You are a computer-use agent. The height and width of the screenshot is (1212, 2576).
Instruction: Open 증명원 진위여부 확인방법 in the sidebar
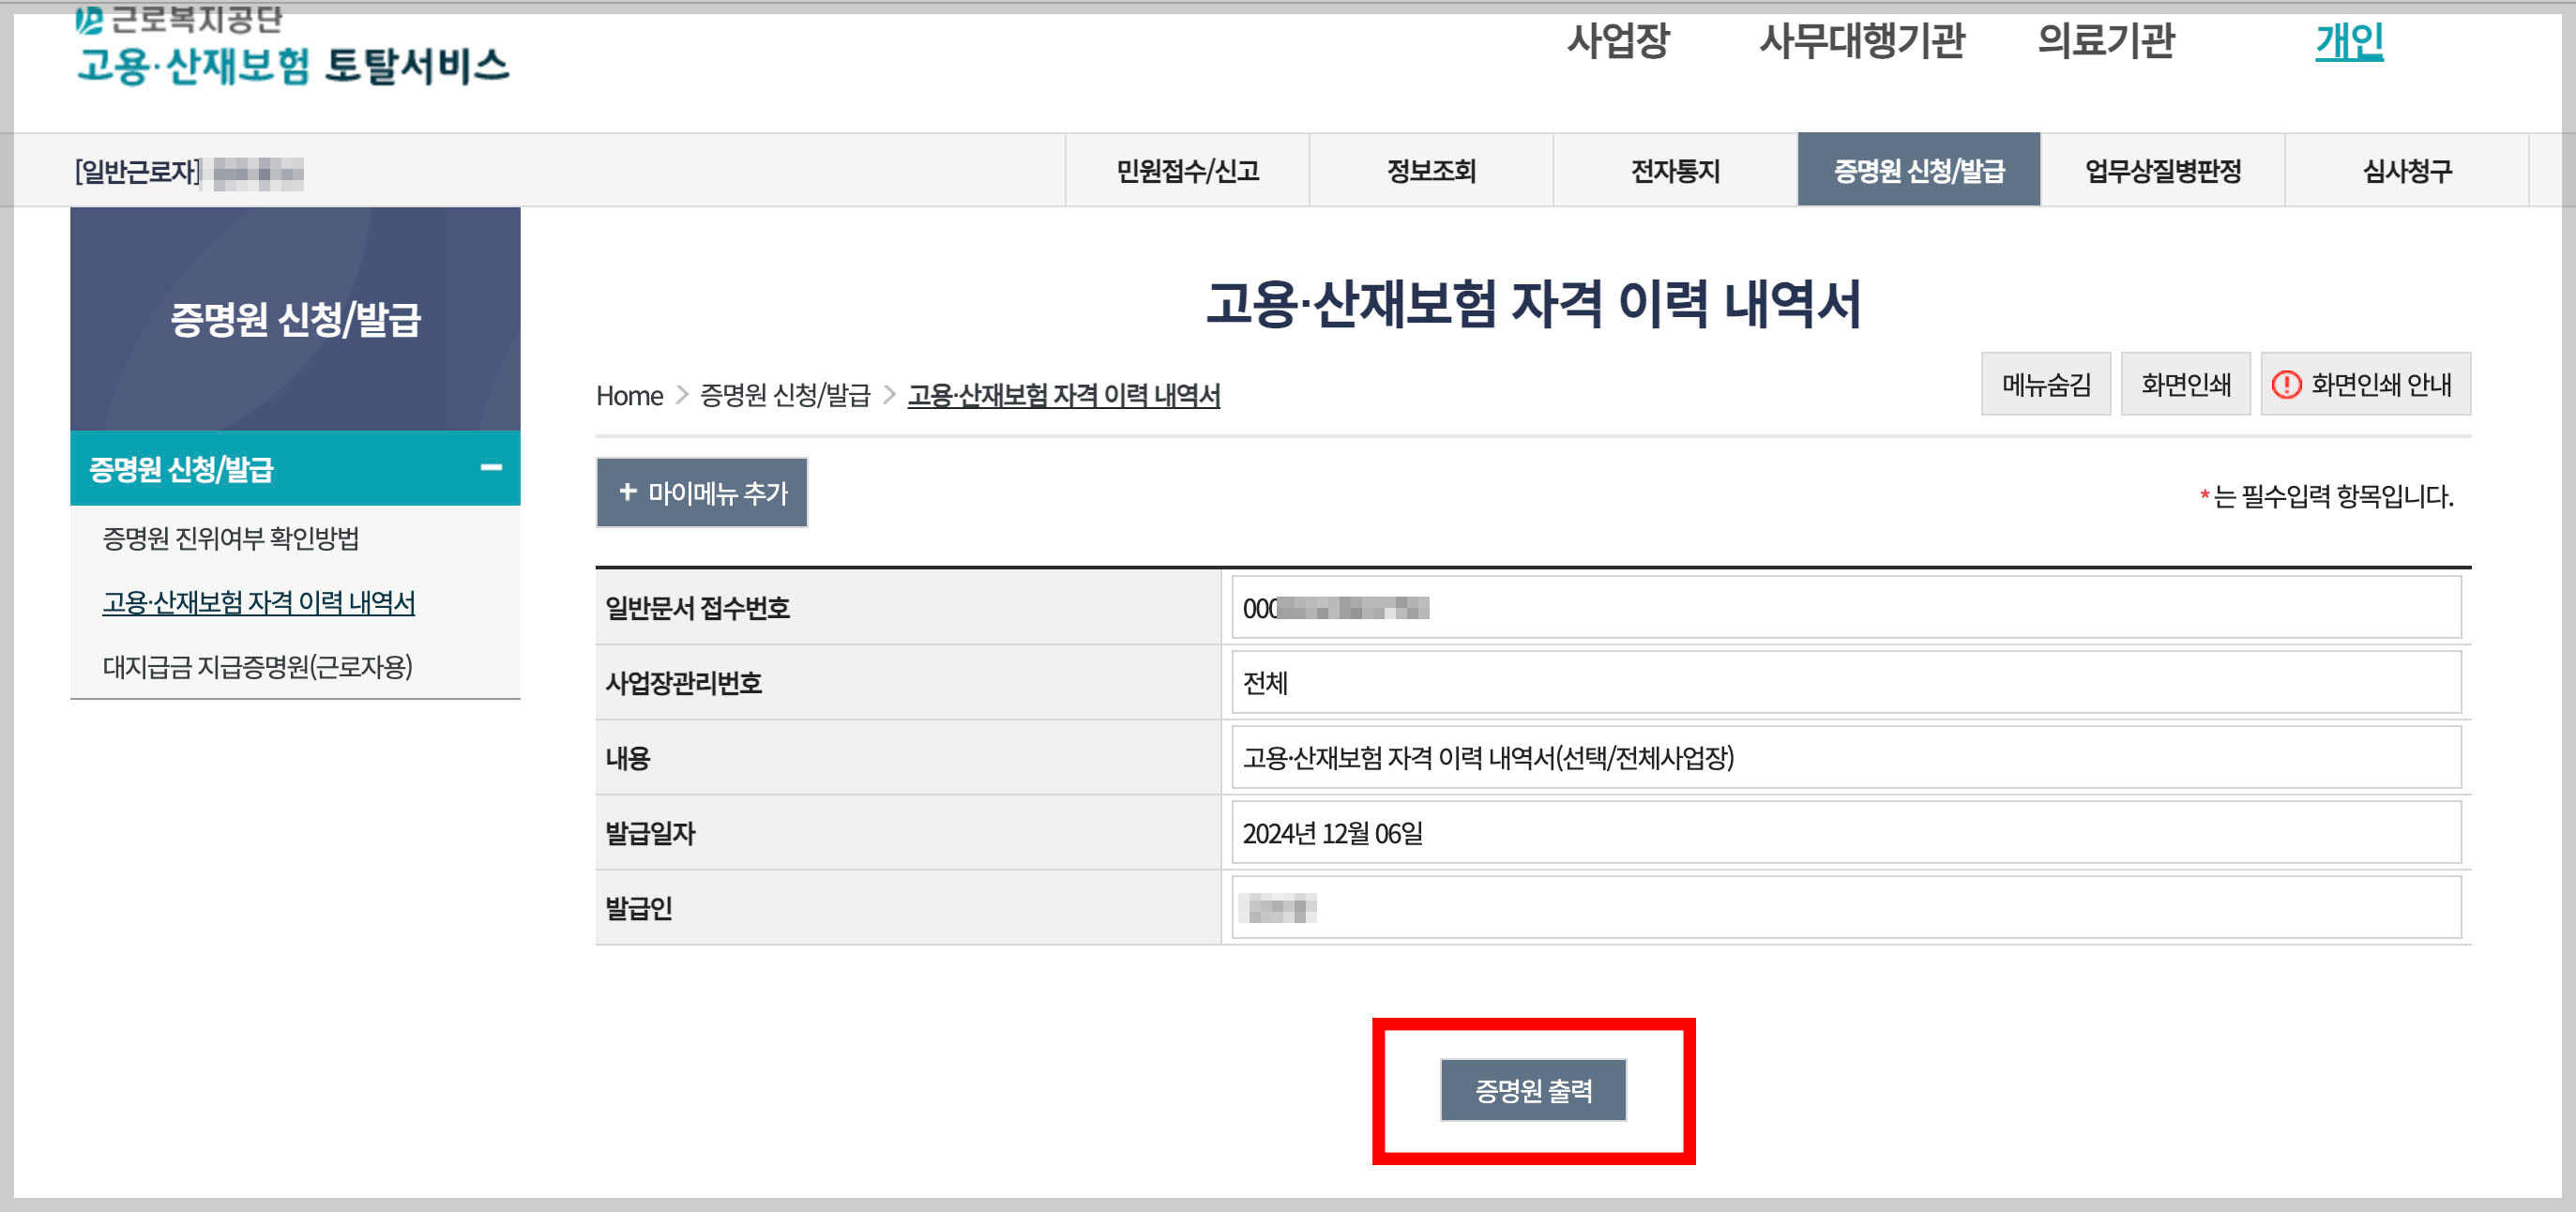[232, 540]
